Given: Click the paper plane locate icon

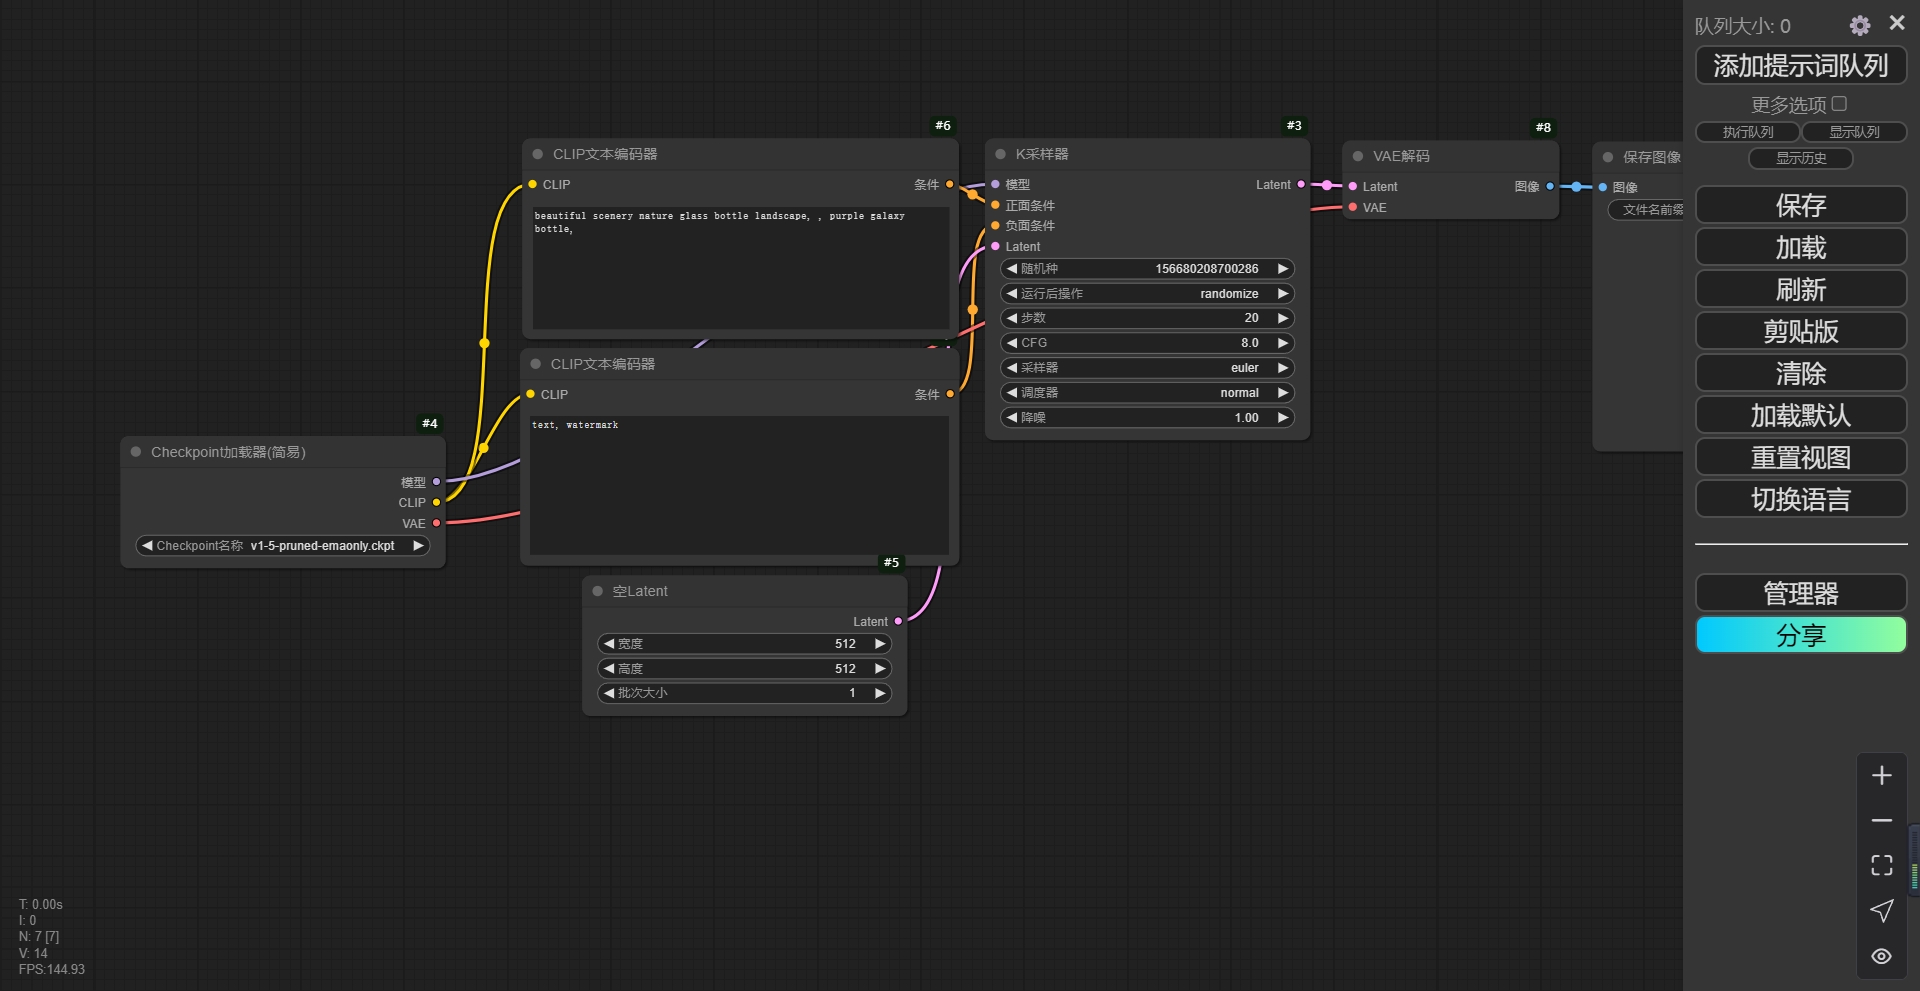Looking at the screenshot, I should (x=1881, y=910).
